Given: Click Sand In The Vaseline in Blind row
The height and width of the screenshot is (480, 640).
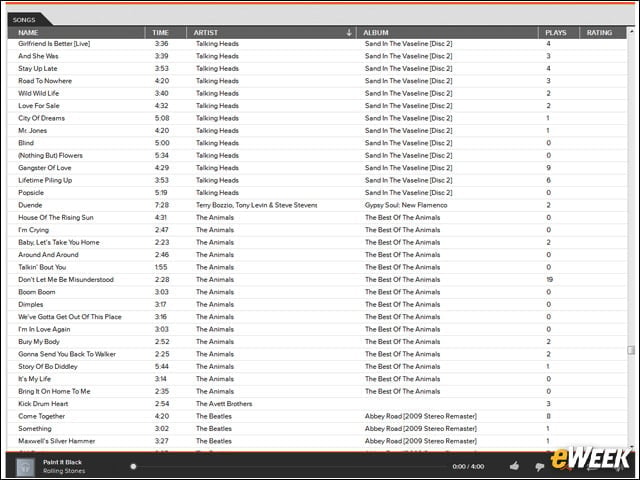Looking at the screenshot, I should pos(409,143).
